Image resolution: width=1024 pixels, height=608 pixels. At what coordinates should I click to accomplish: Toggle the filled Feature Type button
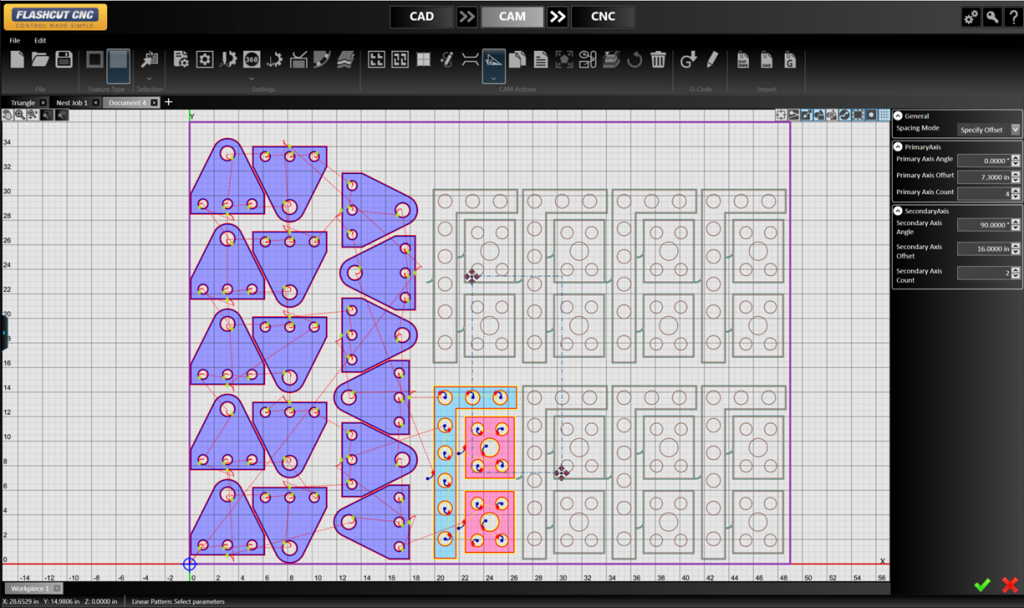[119, 61]
